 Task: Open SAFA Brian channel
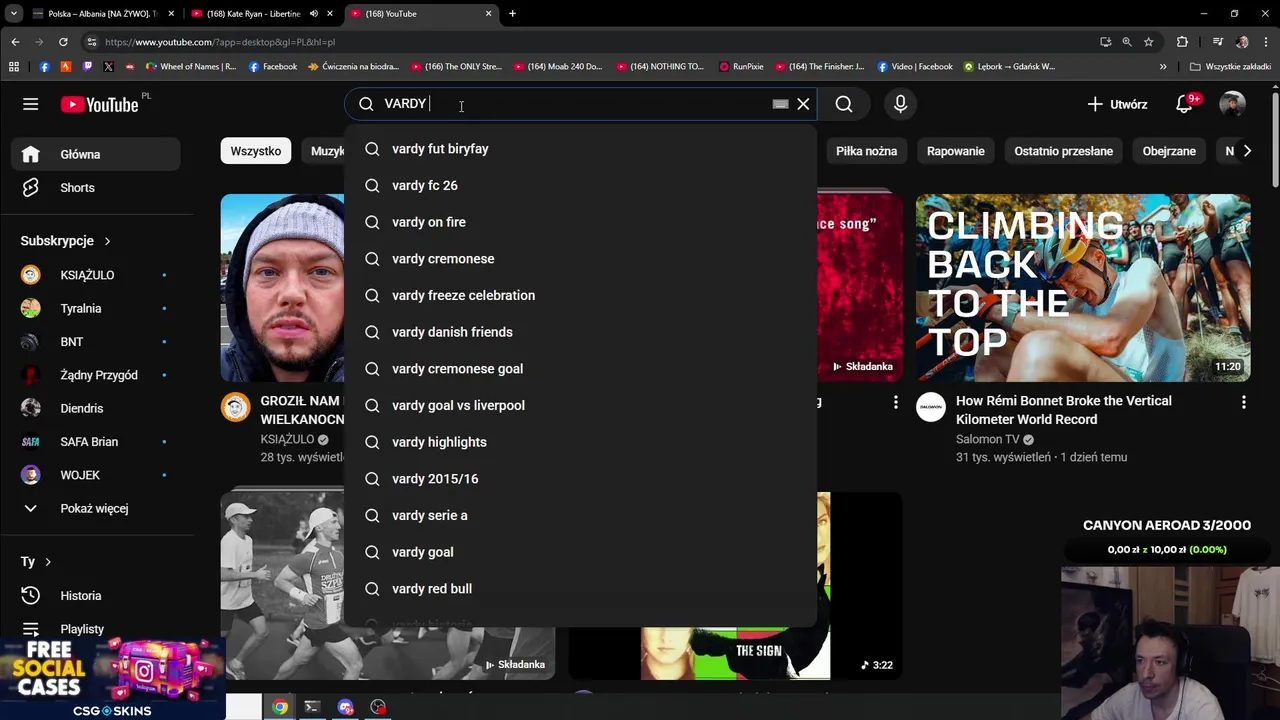click(96, 442)
